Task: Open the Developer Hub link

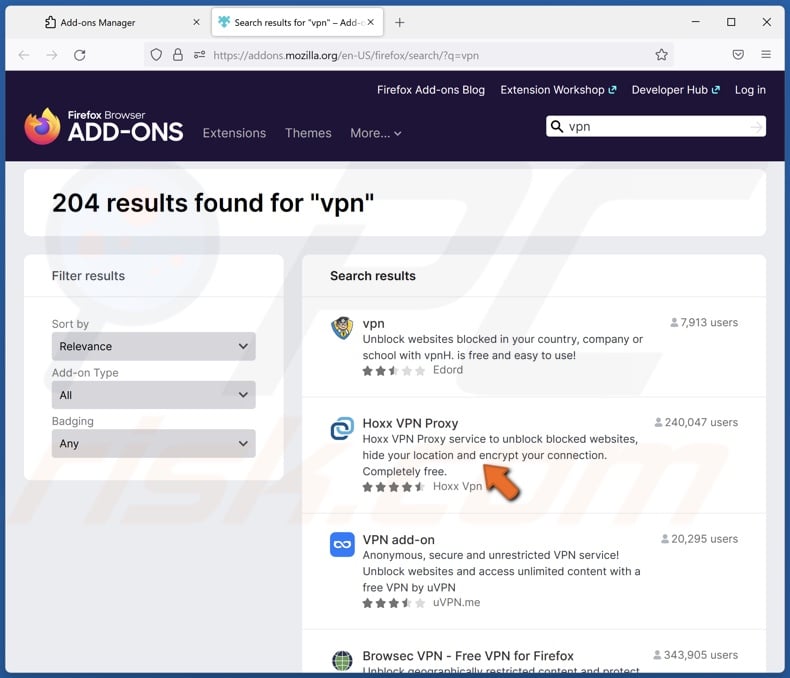Action: coord(676,90)
